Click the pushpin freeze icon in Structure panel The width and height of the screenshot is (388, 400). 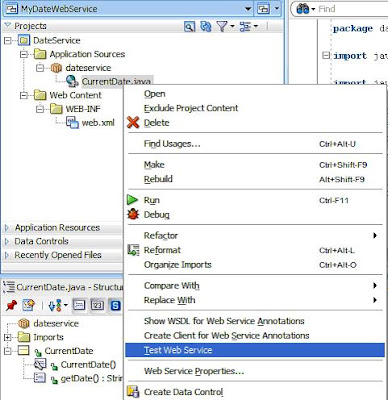coord(11,305)
